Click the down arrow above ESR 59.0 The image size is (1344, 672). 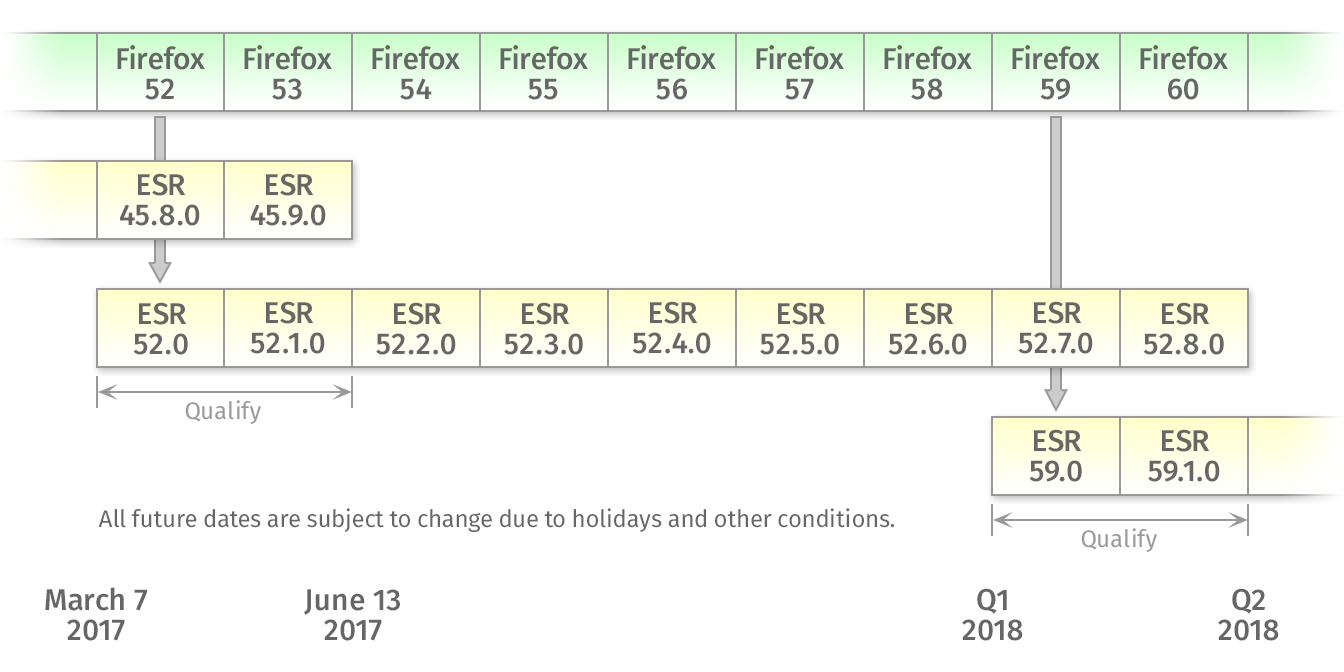coord(1056,389)
